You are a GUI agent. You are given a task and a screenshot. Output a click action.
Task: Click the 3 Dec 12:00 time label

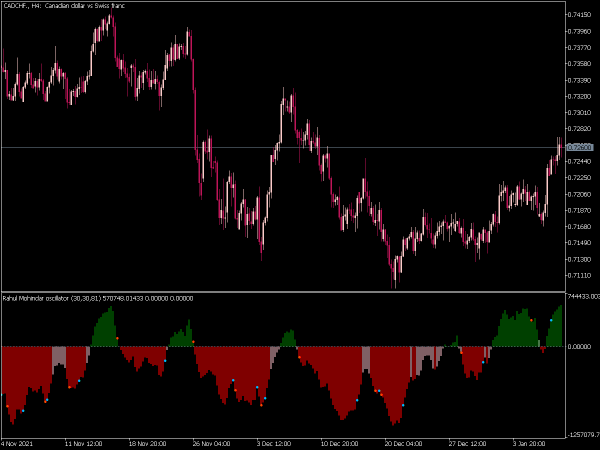pyautogui.click(x=274, y=444)
